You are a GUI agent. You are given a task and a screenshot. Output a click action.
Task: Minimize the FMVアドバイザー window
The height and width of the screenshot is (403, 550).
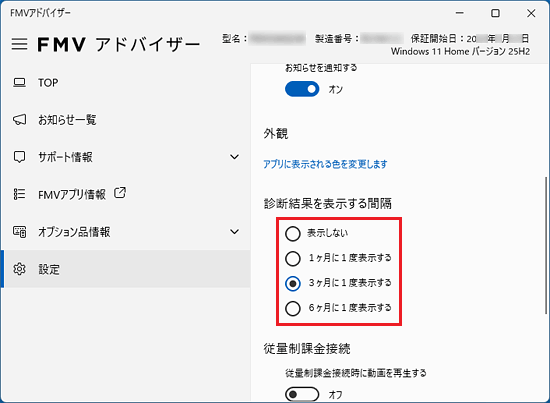pyautogui.click(x=460, y=13)
